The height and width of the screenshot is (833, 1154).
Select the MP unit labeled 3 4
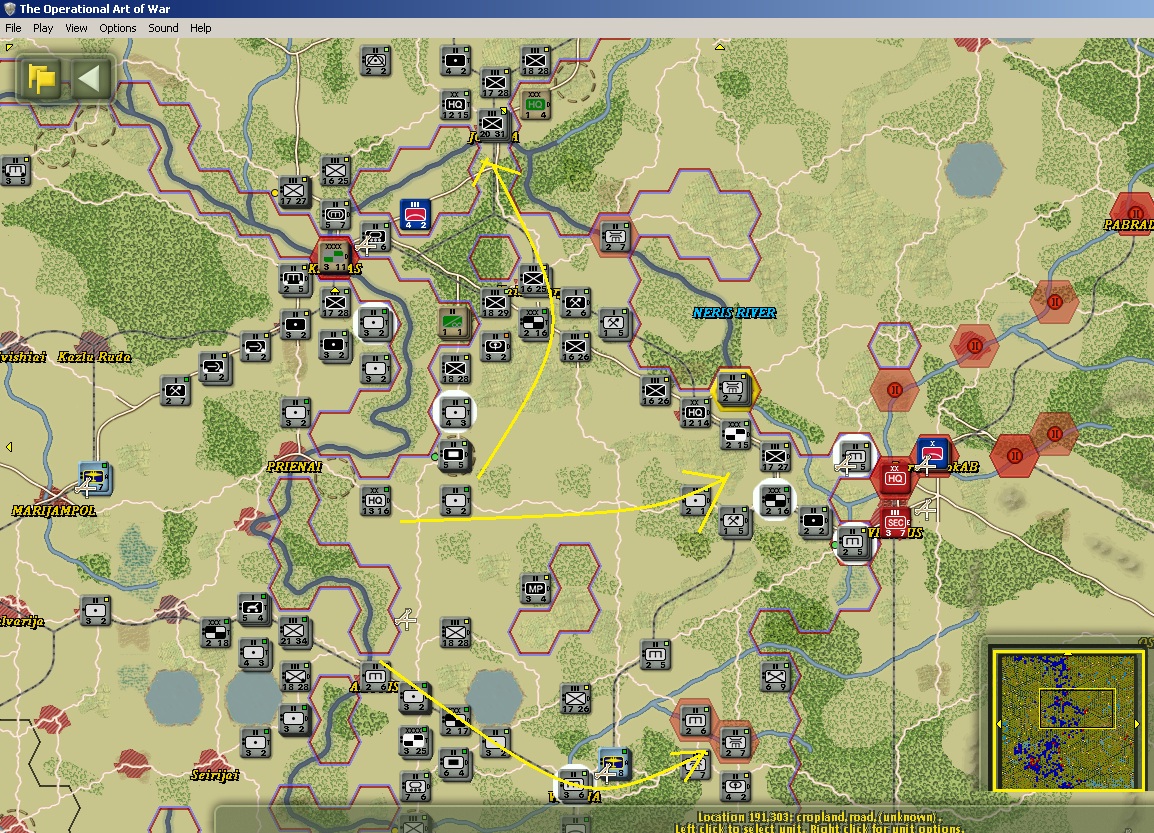[x=535, y=589]
